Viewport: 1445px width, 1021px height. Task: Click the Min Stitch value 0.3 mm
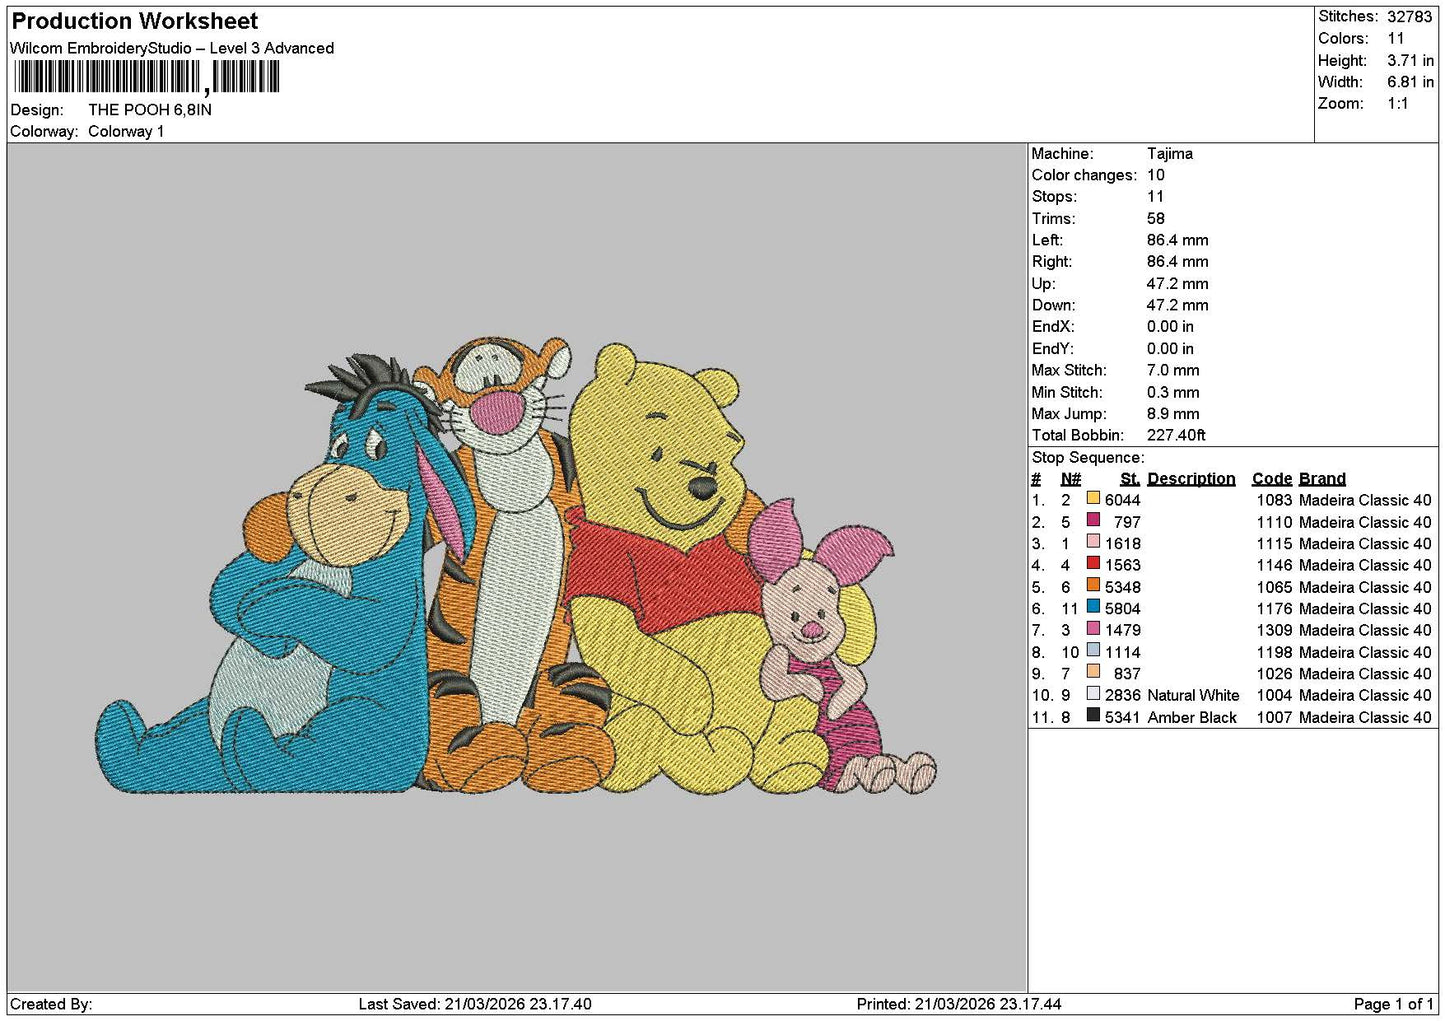pos(1173,392)
